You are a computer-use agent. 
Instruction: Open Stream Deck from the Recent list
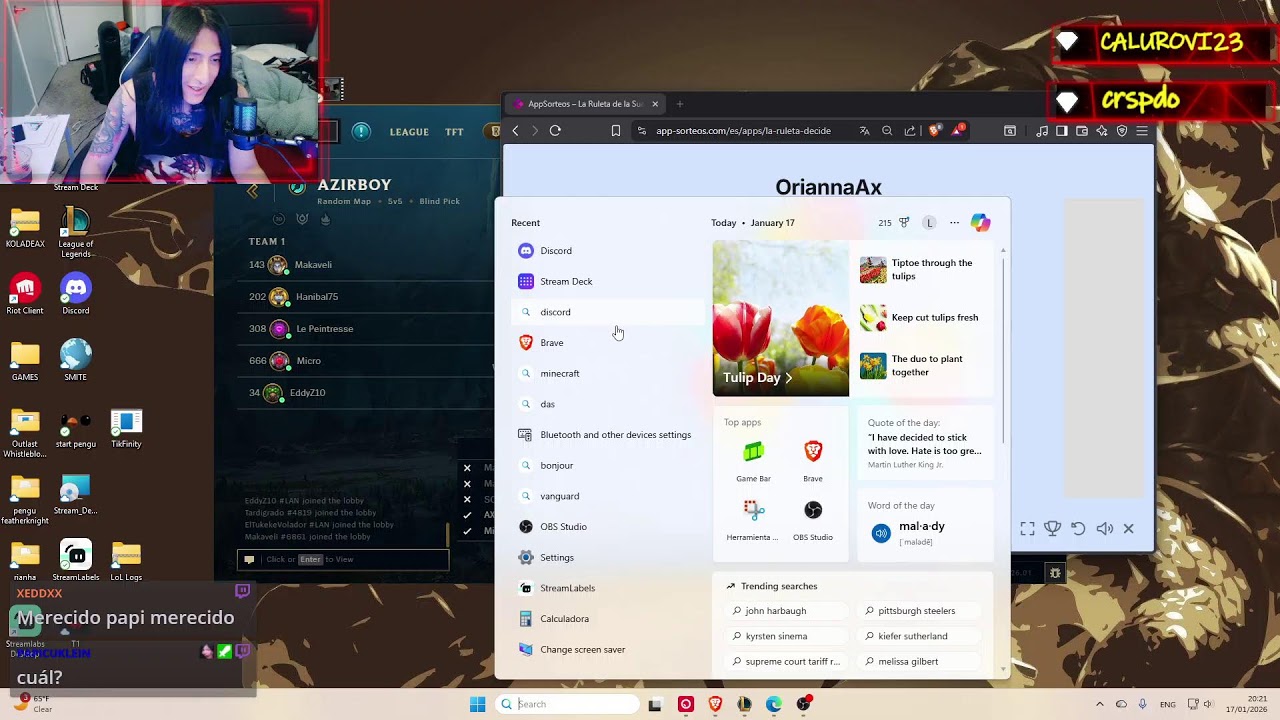coord(607,281)
